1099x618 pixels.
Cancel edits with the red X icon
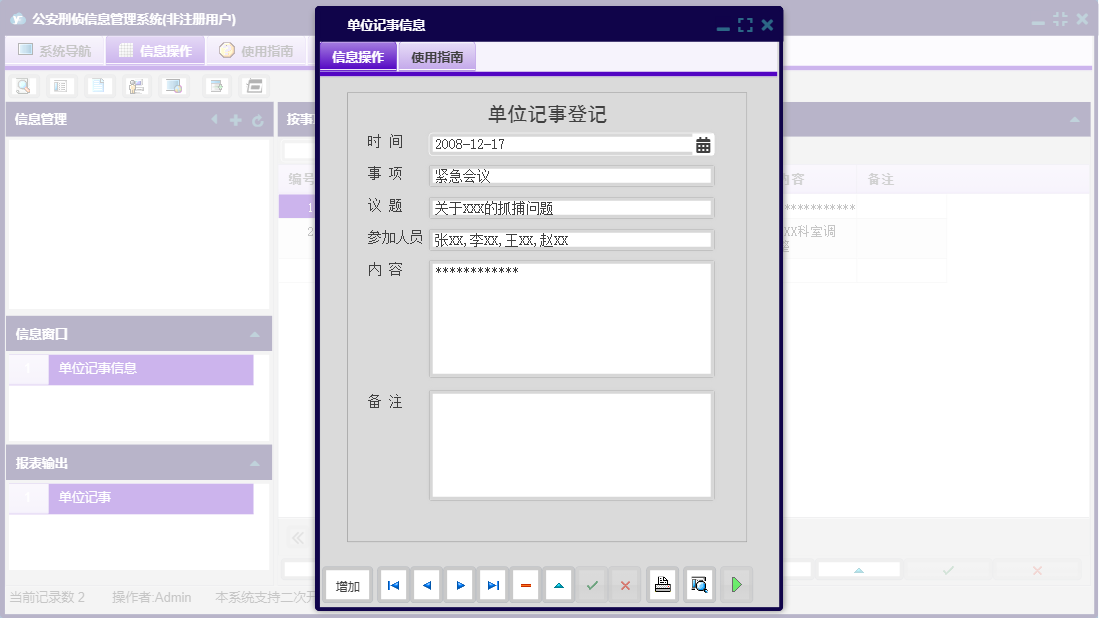[625, 585]
